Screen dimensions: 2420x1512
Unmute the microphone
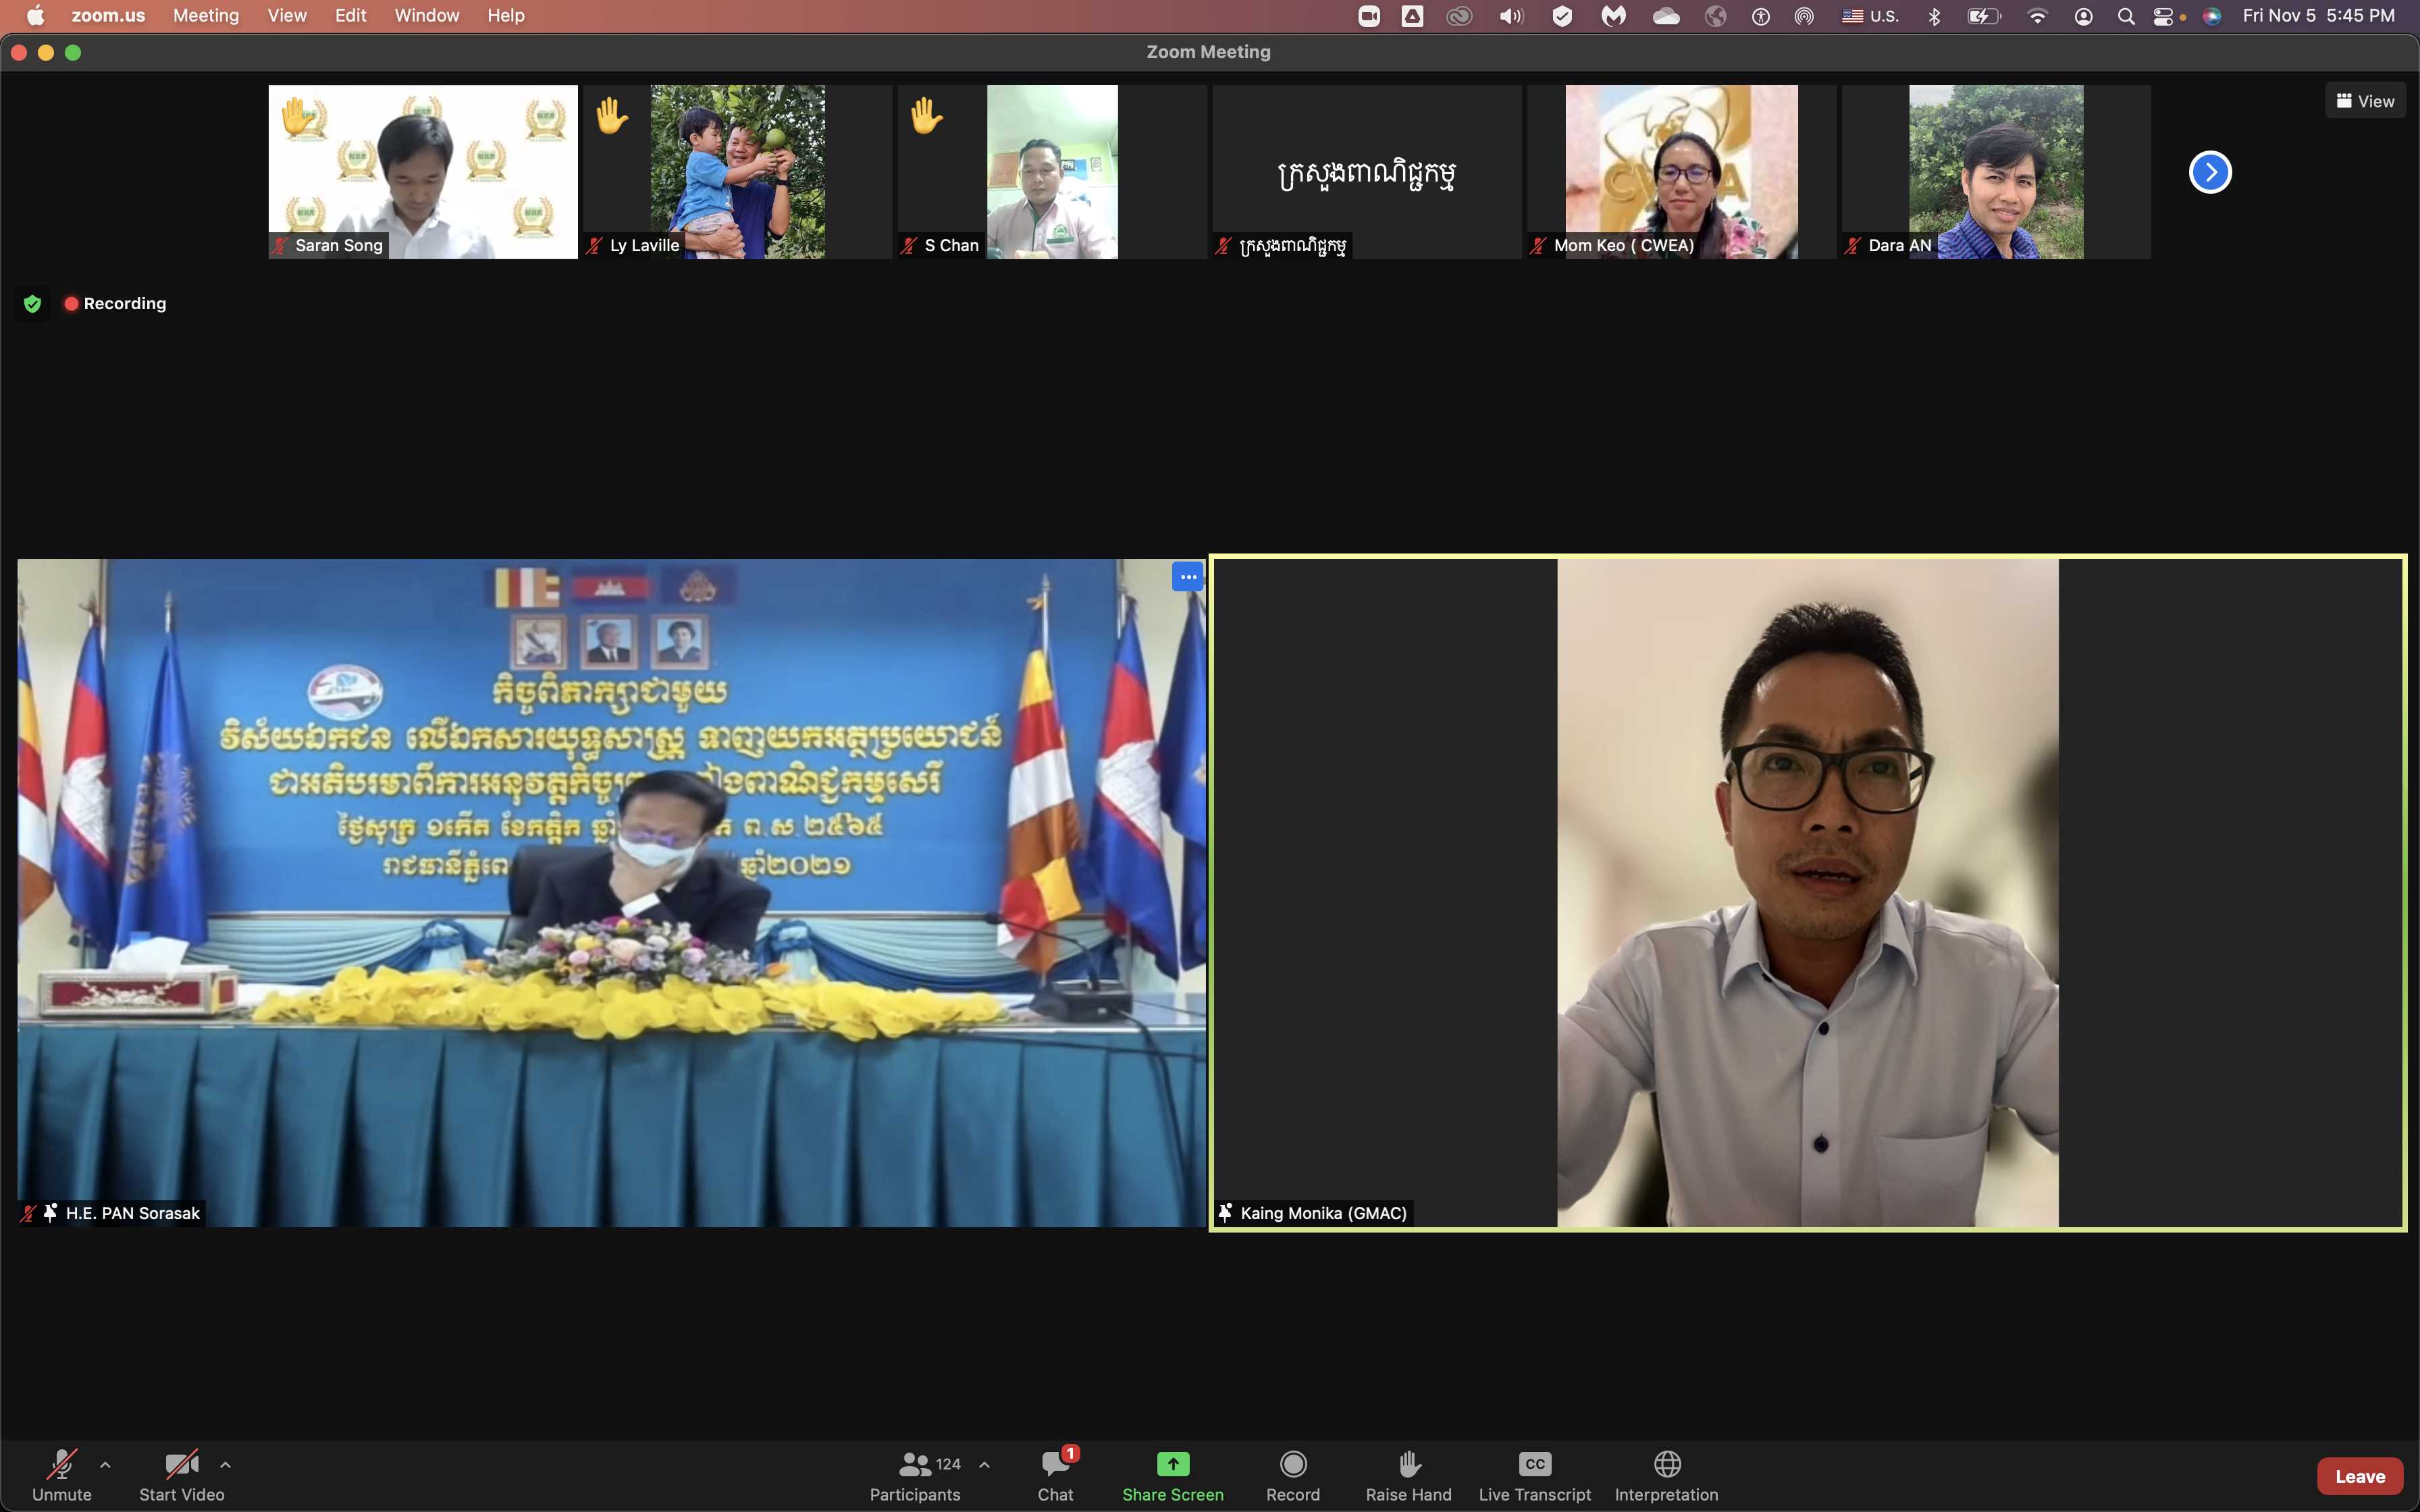[x=61, y=1476]
